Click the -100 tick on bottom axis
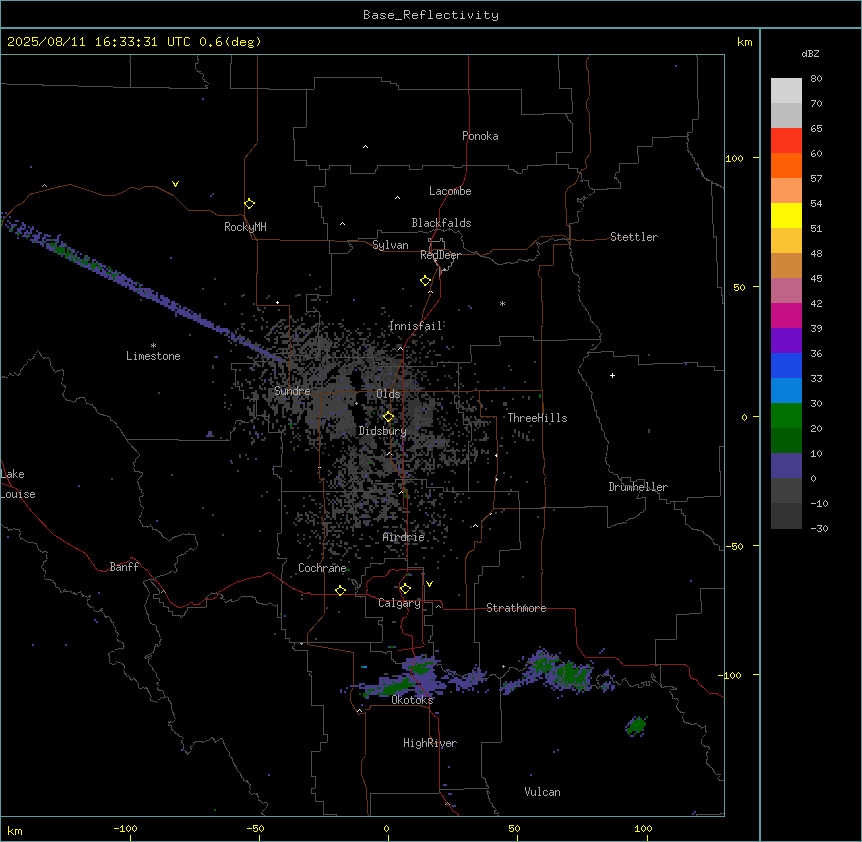The image size is (862, 842). pos(125,828)
